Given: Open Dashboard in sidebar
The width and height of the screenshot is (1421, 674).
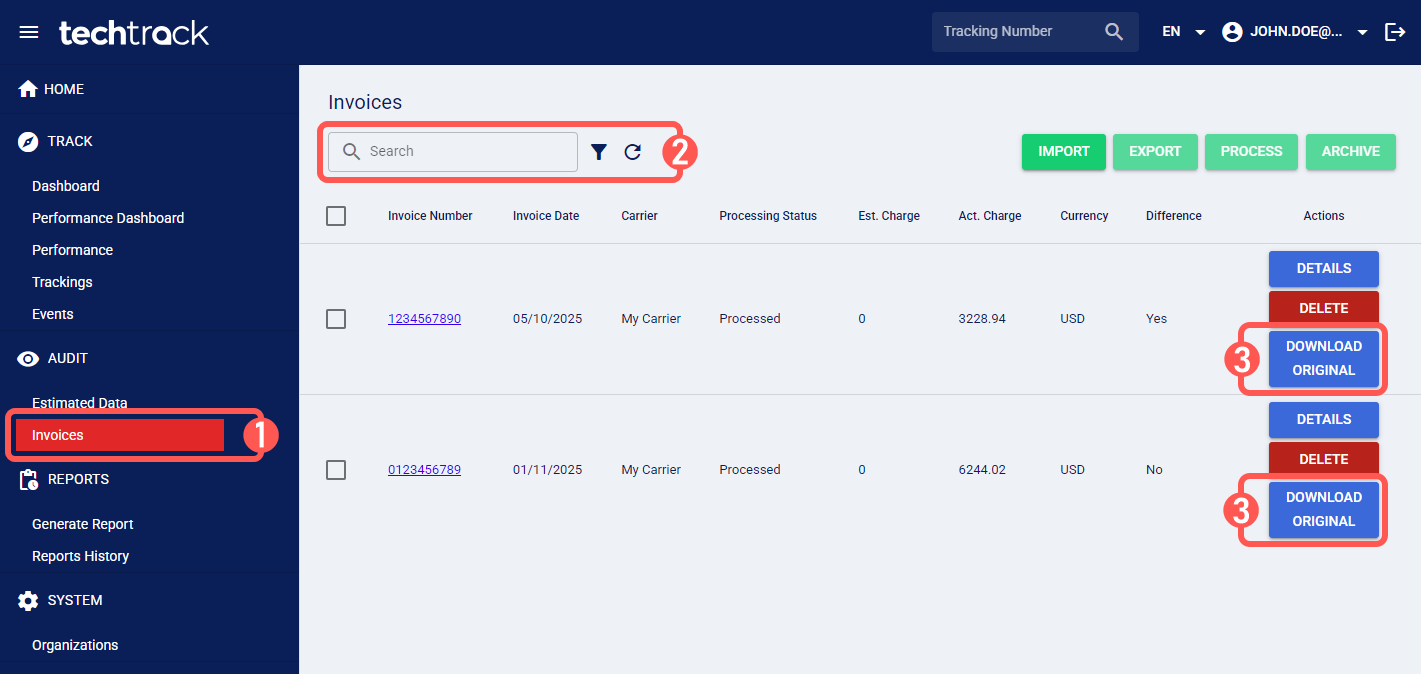Looking at the screenshot, I should [66, 186].
